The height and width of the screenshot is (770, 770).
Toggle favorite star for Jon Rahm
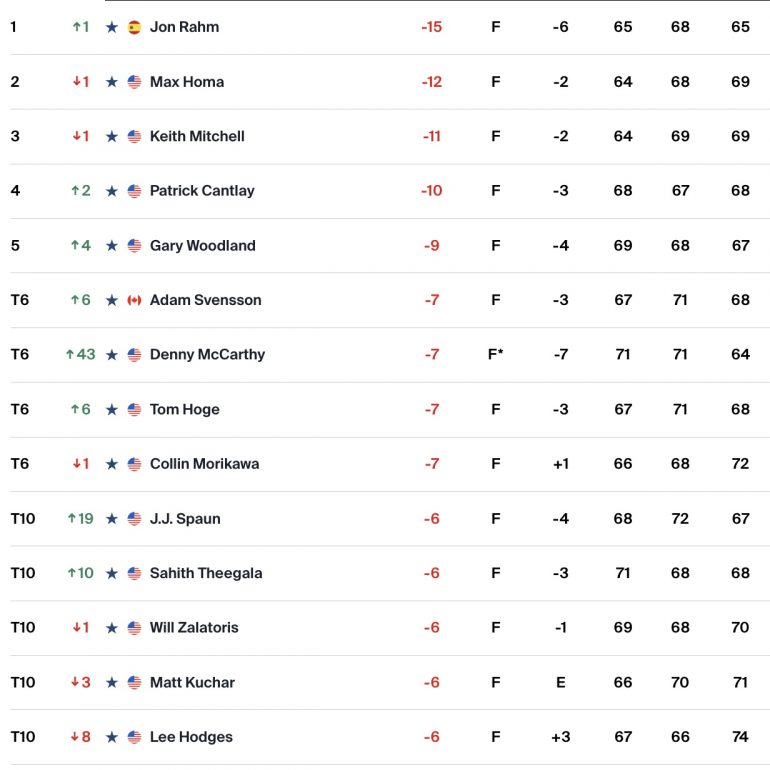[112, 27]
